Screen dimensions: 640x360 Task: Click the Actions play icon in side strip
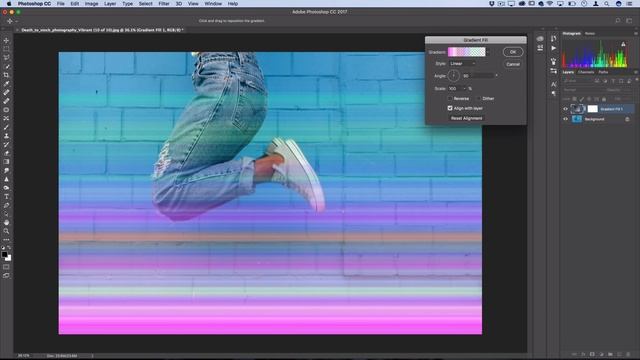click(553, 48)
